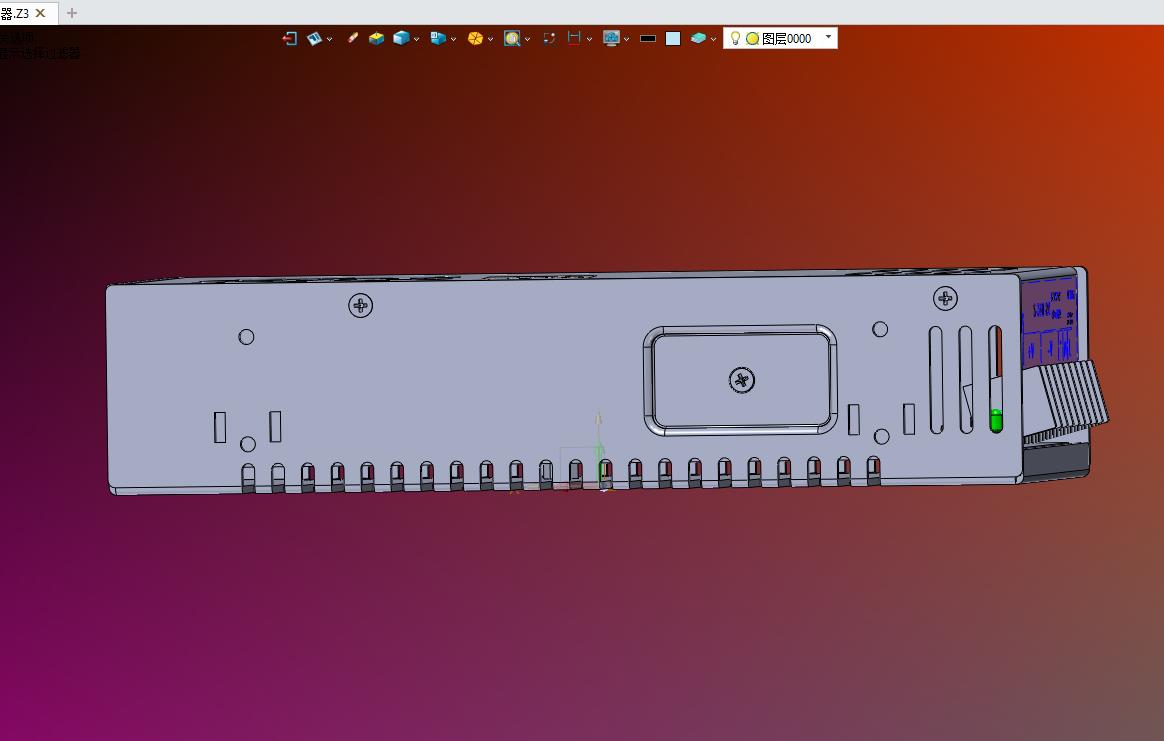
Task: Click the view orientation box icon
Action: (x=438, y=39)
